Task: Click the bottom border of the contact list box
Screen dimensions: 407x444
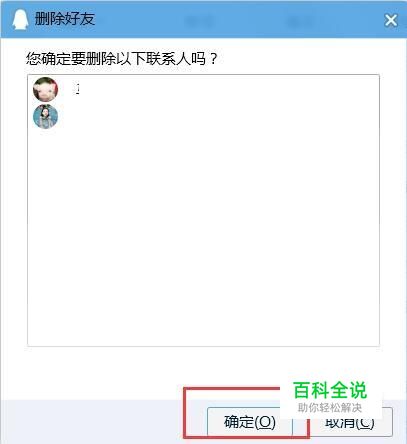Action: tap(203, 346)
